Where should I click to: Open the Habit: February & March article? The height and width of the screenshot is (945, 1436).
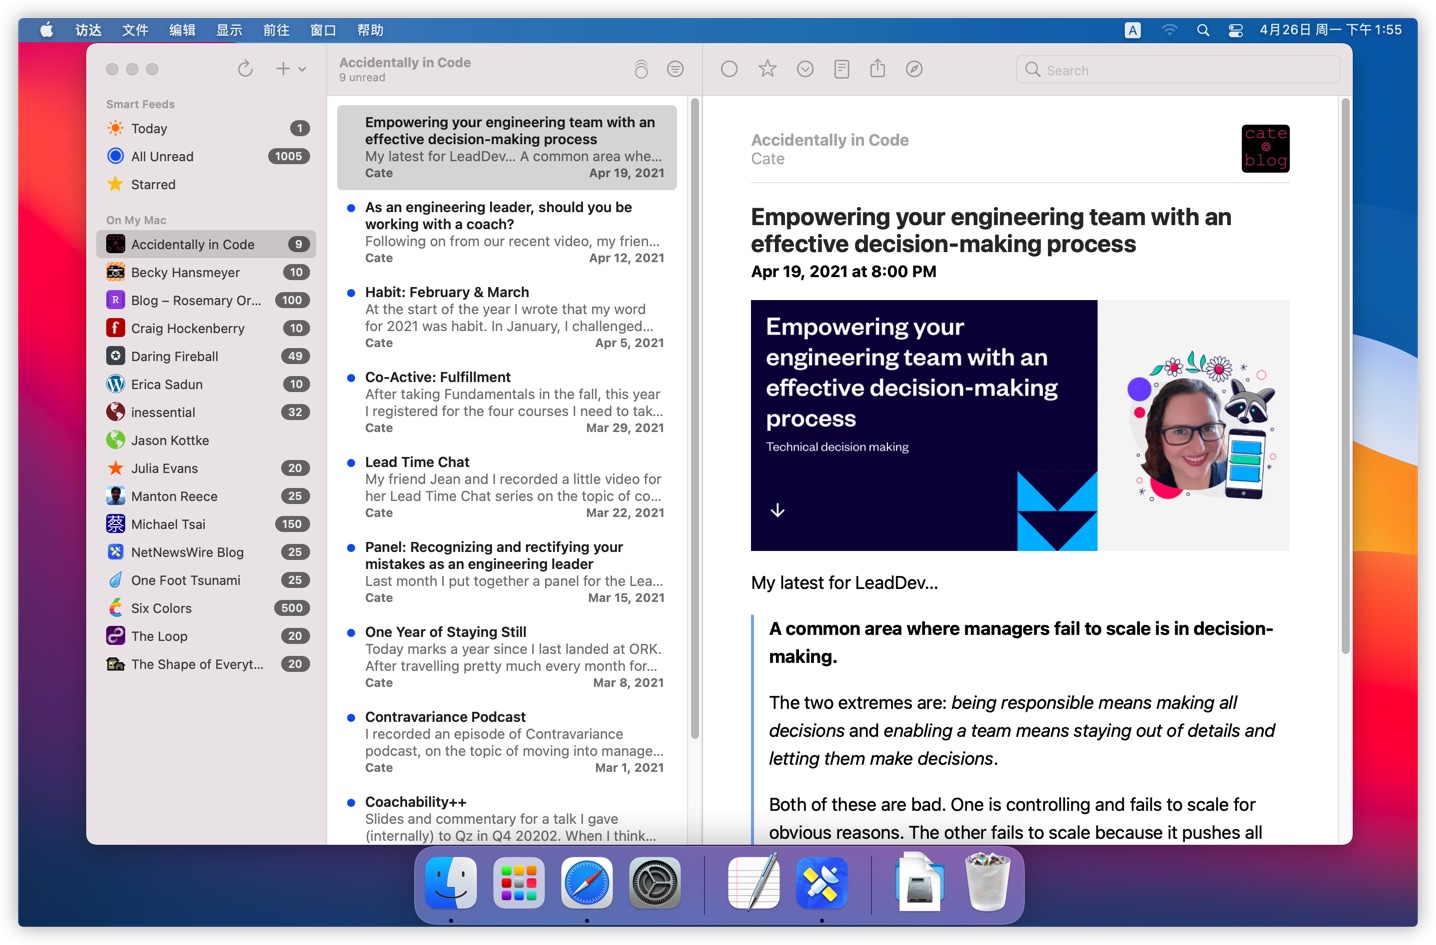507,317
